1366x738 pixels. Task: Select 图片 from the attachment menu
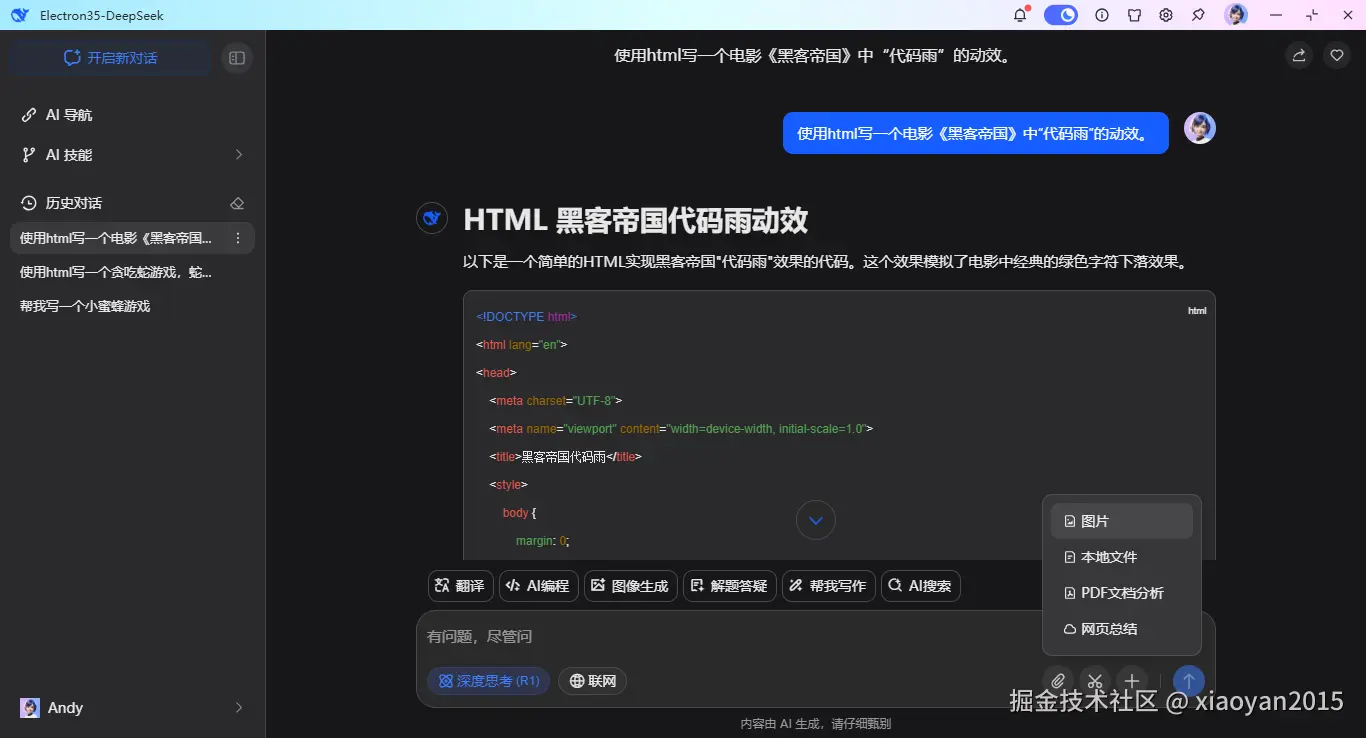click(x=1092, y=520)
